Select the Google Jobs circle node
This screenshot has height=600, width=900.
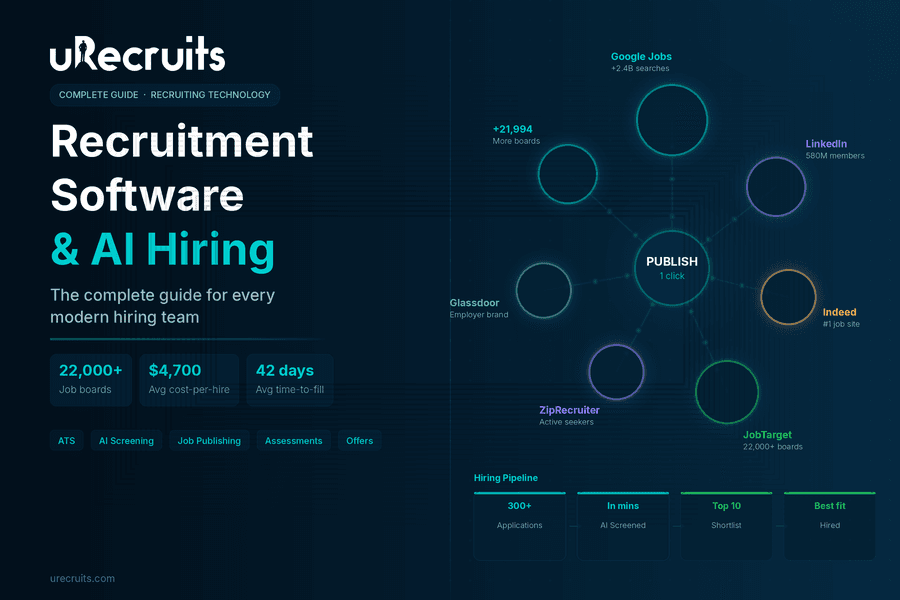(x=672, y=120)
